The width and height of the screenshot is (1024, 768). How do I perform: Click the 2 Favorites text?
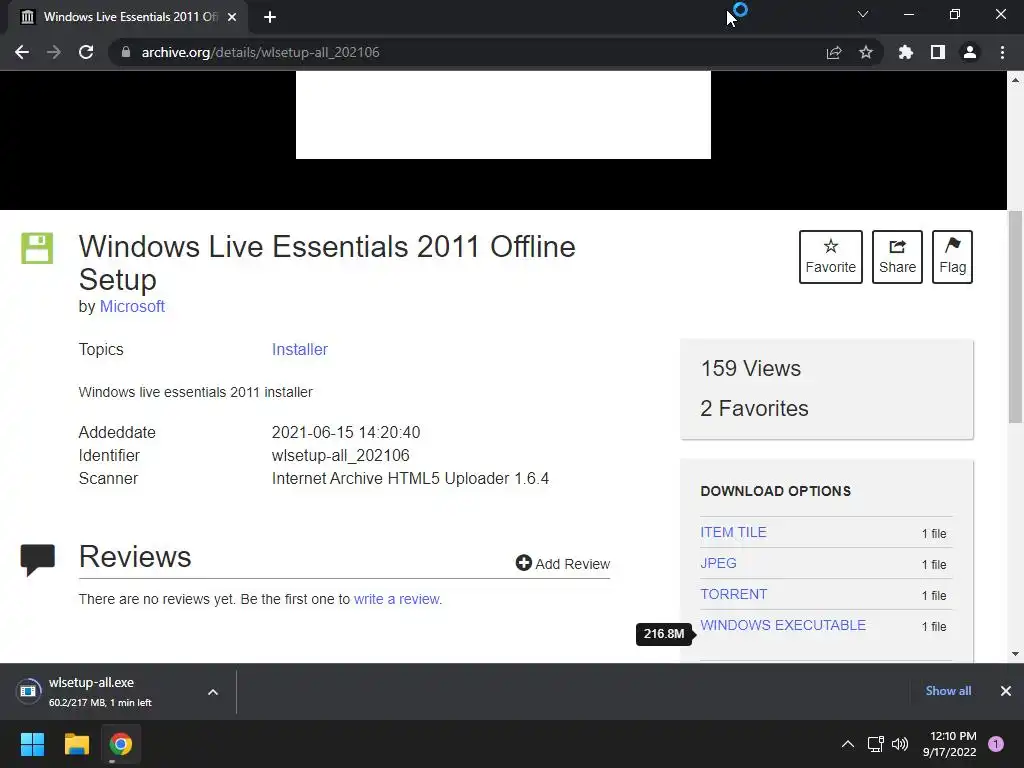[x=754, y=408]
